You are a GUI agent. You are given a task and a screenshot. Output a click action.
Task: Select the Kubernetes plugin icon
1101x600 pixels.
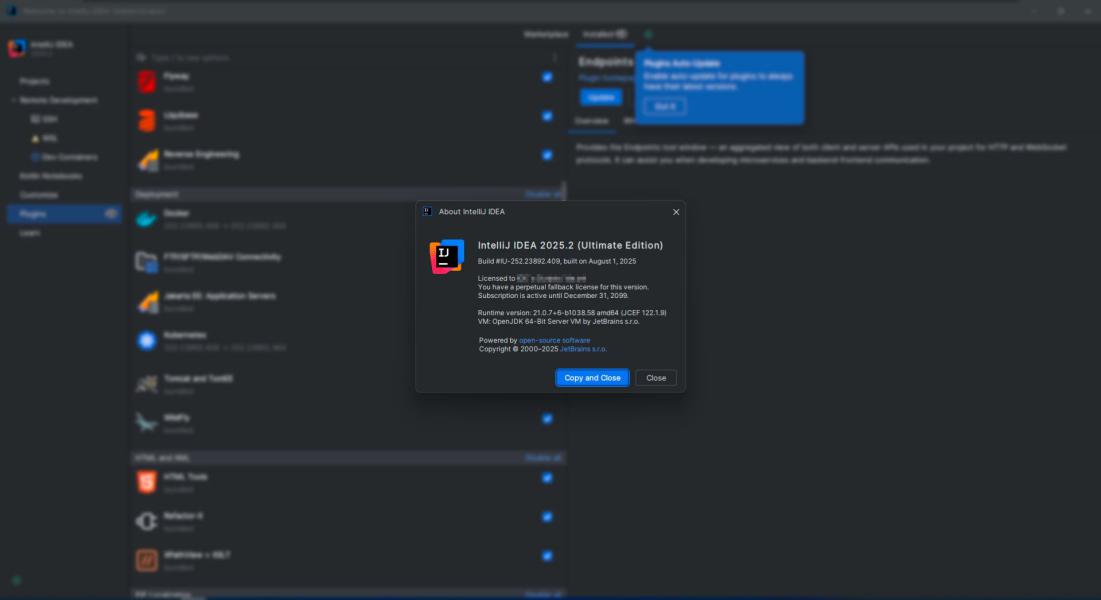[146, 341]
